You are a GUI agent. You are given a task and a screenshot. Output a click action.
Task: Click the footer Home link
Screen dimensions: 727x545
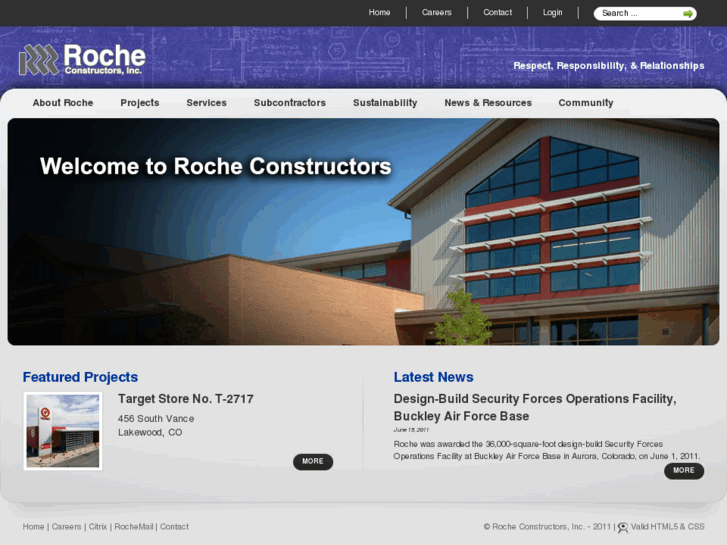pos(33,527)
